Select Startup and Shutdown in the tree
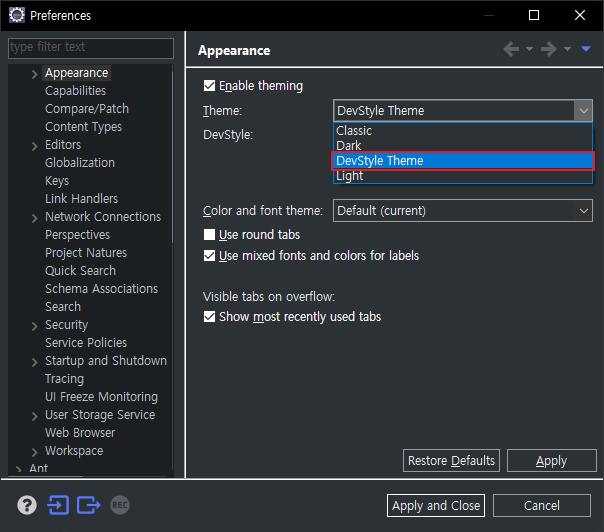 click(106, 361)
